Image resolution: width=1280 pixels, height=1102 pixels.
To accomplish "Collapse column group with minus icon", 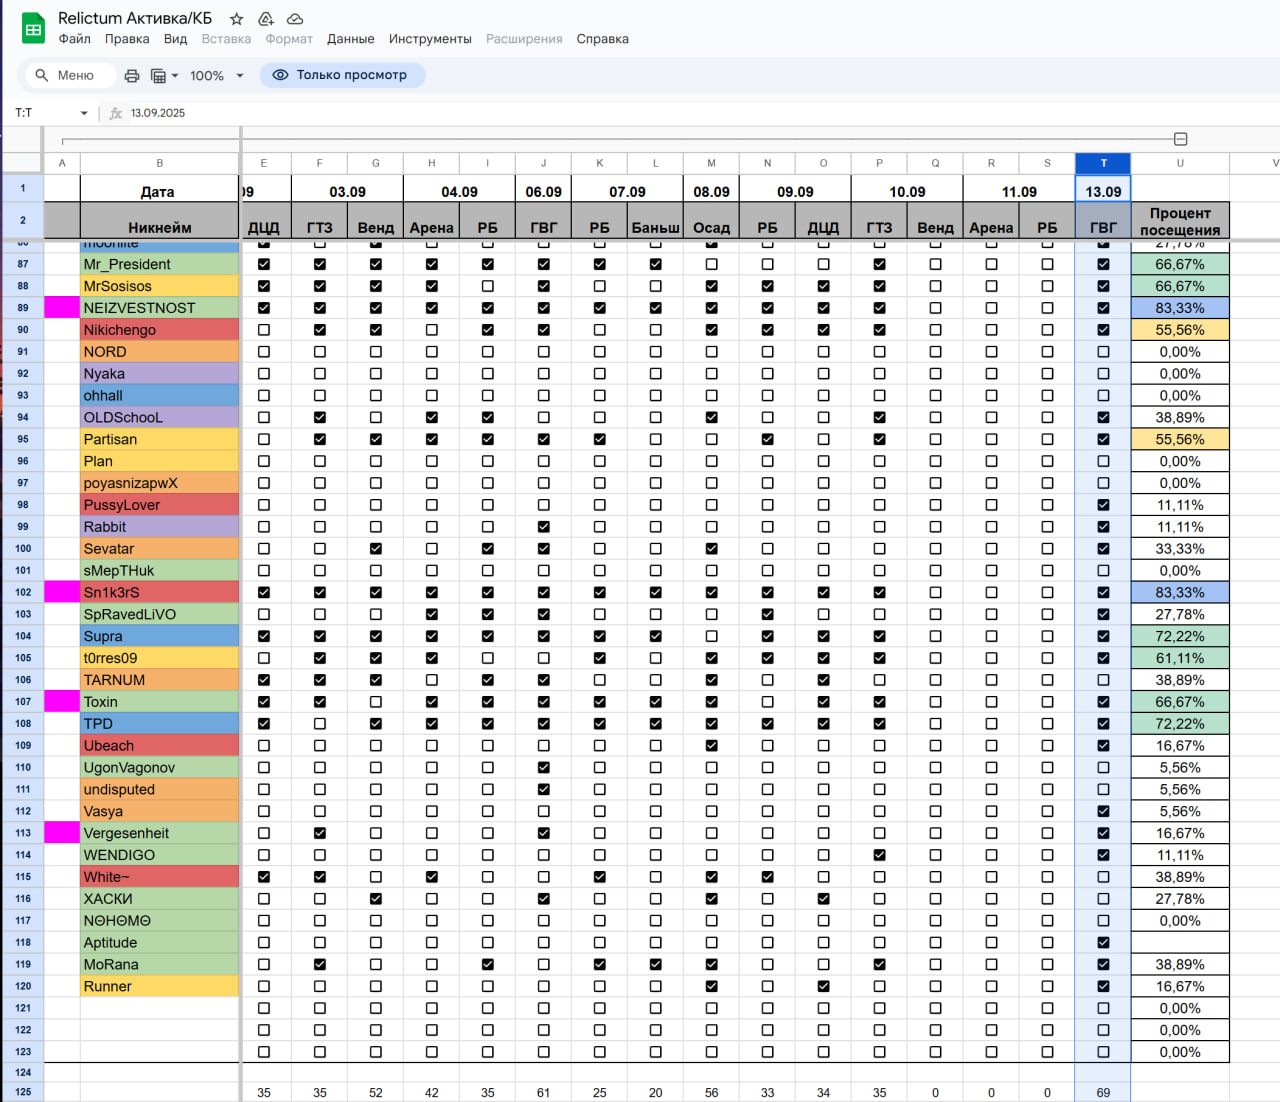I will (1180, 139).
